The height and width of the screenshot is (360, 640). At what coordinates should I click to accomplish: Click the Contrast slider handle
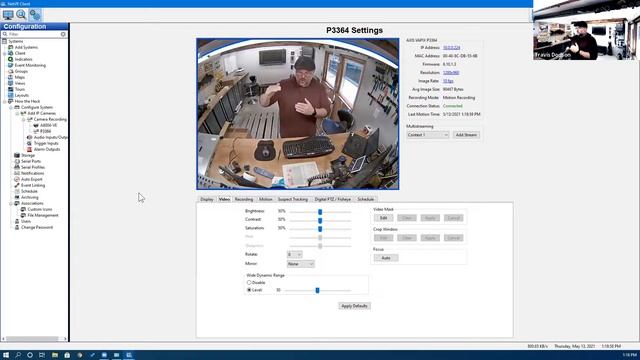tap(320, 220)
